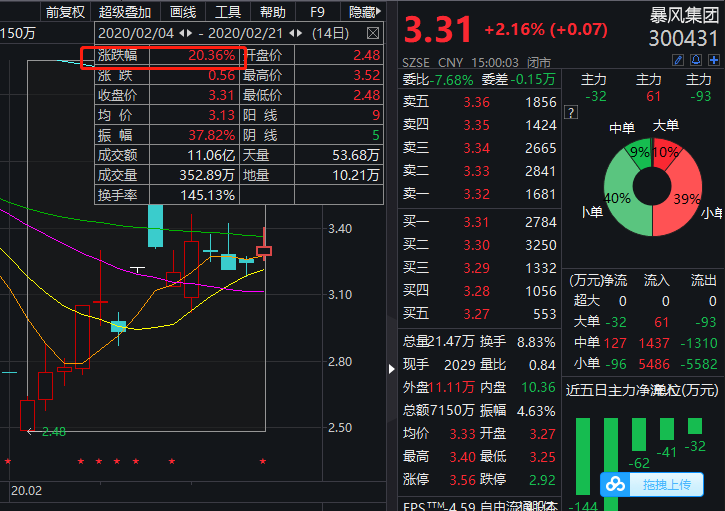
Task: Click the 大单 net flow row
Action: coord(645,322)
